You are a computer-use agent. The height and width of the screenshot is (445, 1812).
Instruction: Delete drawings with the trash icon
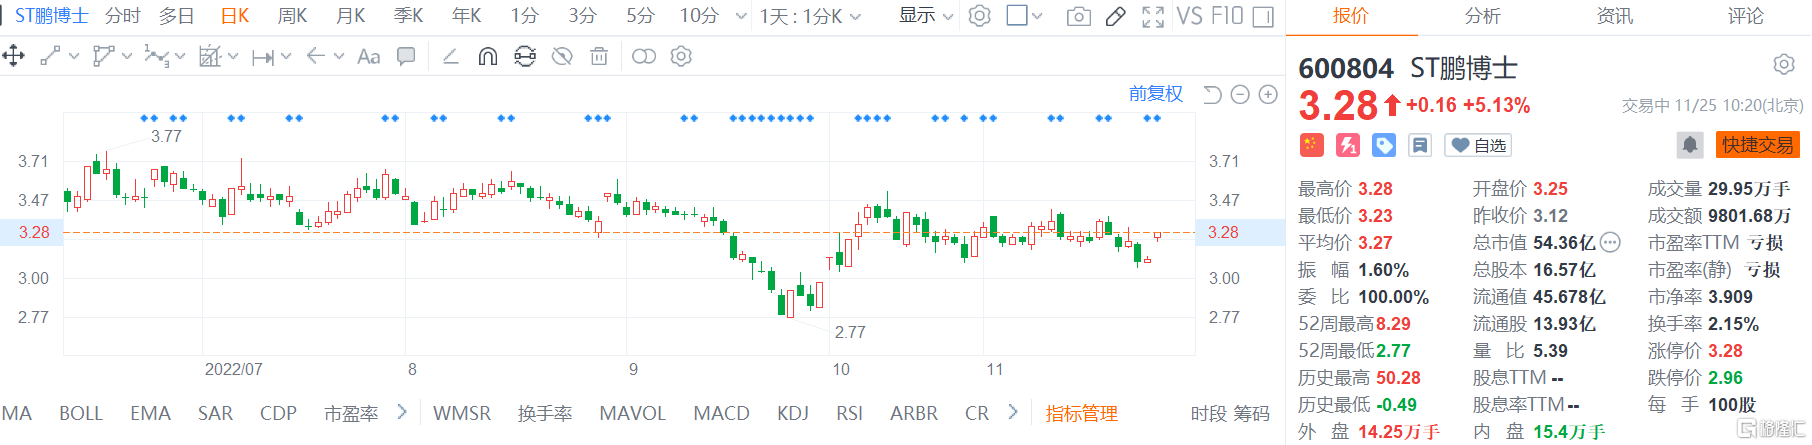point(599,56)
